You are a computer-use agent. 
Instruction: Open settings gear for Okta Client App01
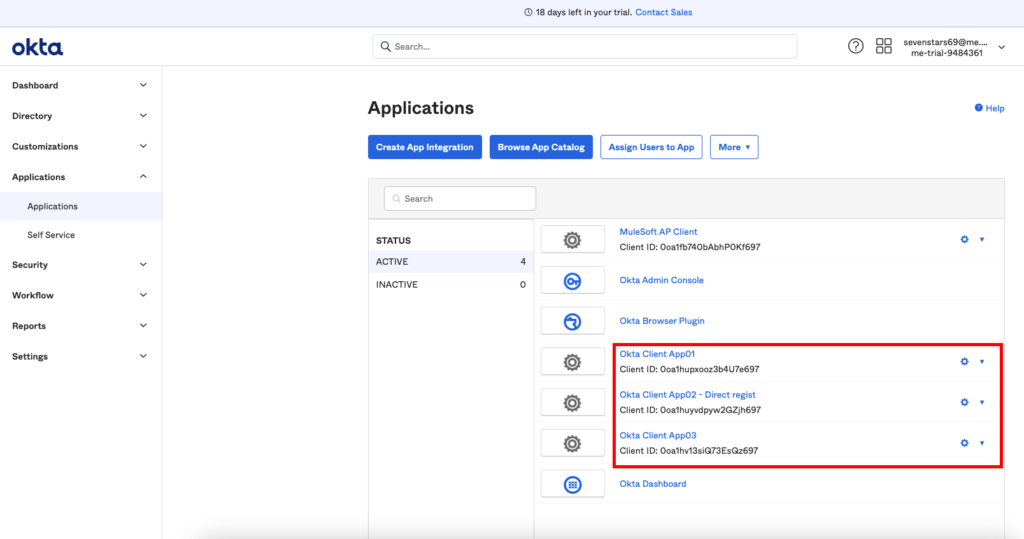click(x=964, y=362)
